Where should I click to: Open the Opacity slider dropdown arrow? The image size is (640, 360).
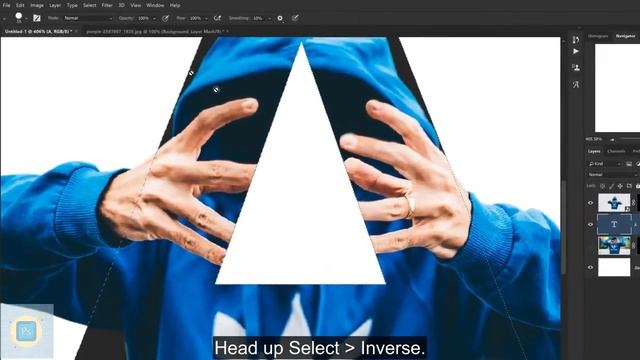tap(154, 18)
